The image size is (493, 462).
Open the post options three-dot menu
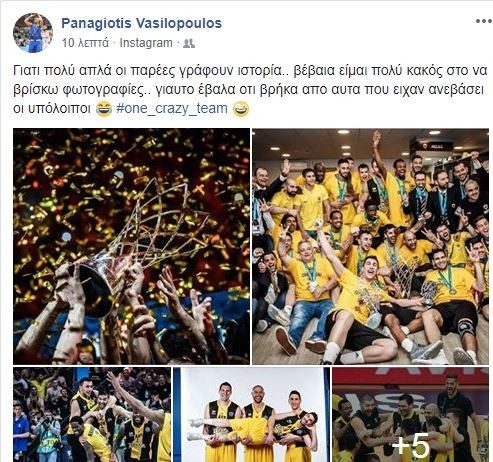(x=483, y=21)
